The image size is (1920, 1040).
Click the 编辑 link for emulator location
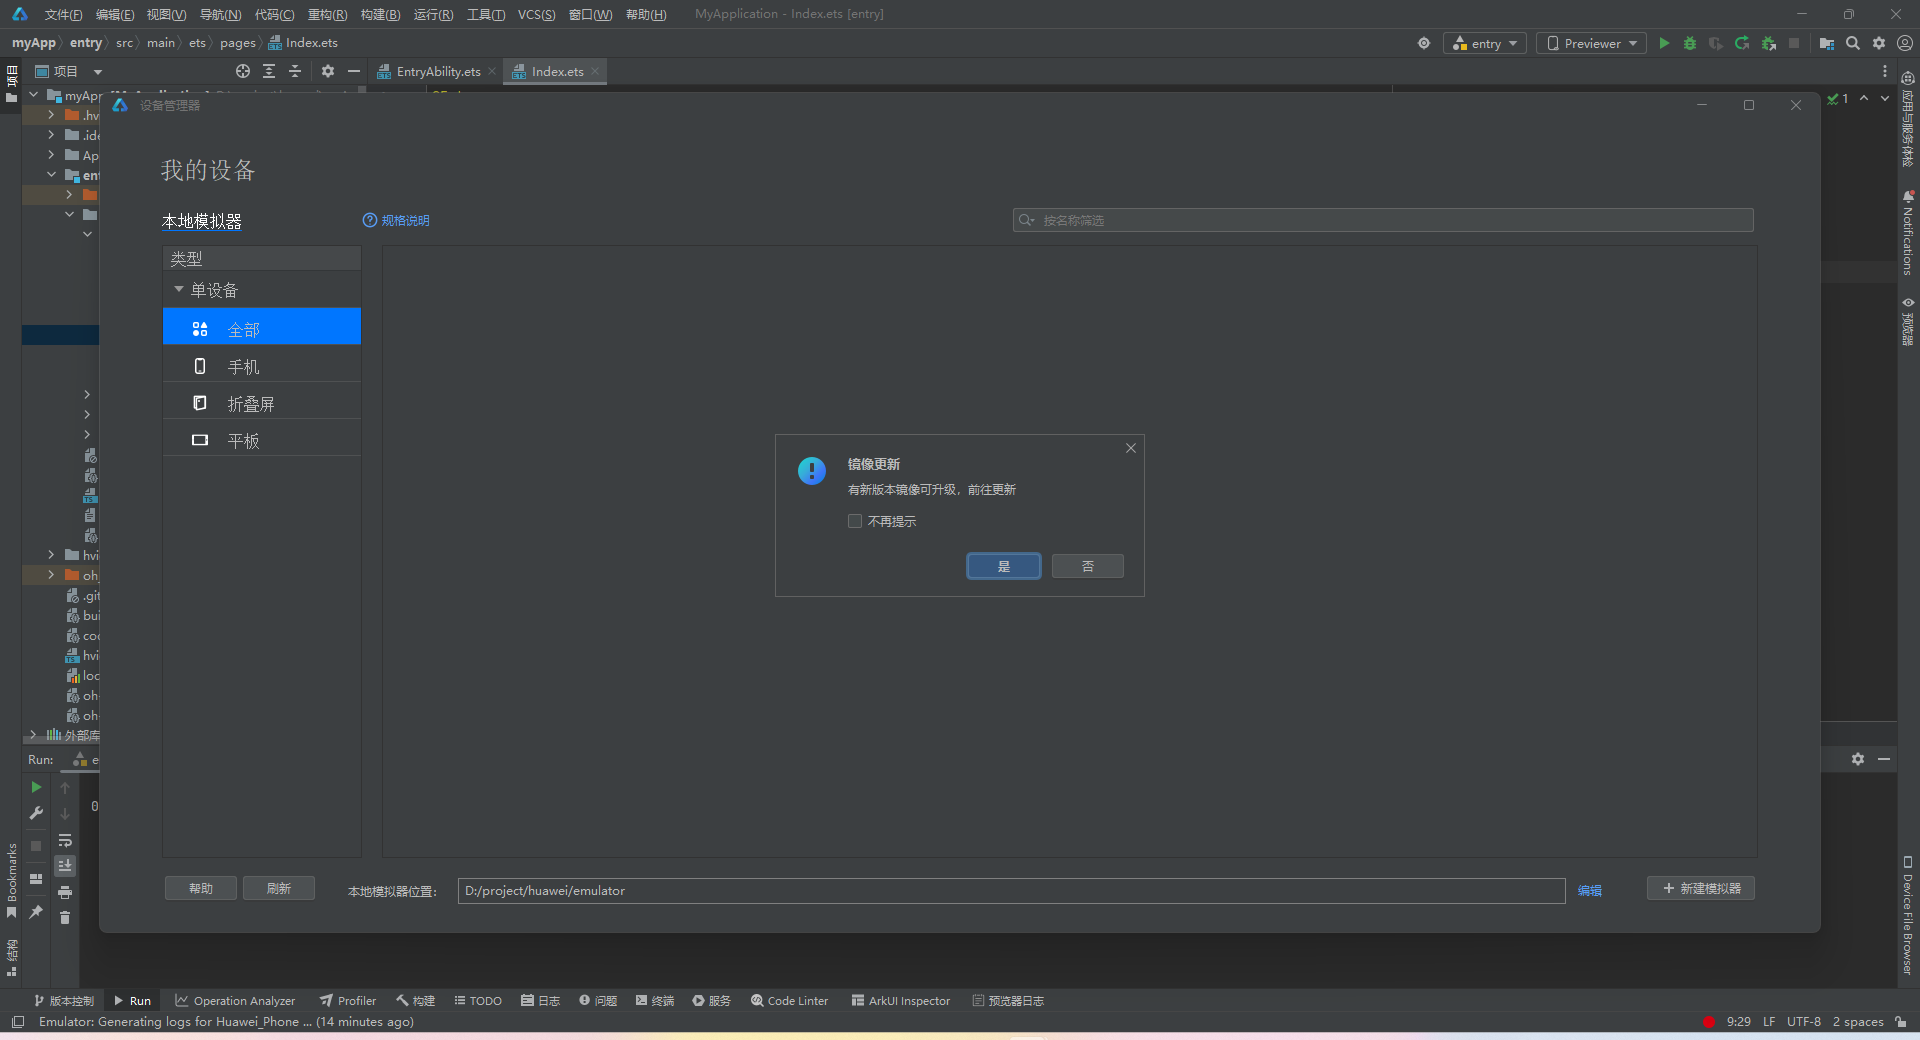coord(1590,891)
